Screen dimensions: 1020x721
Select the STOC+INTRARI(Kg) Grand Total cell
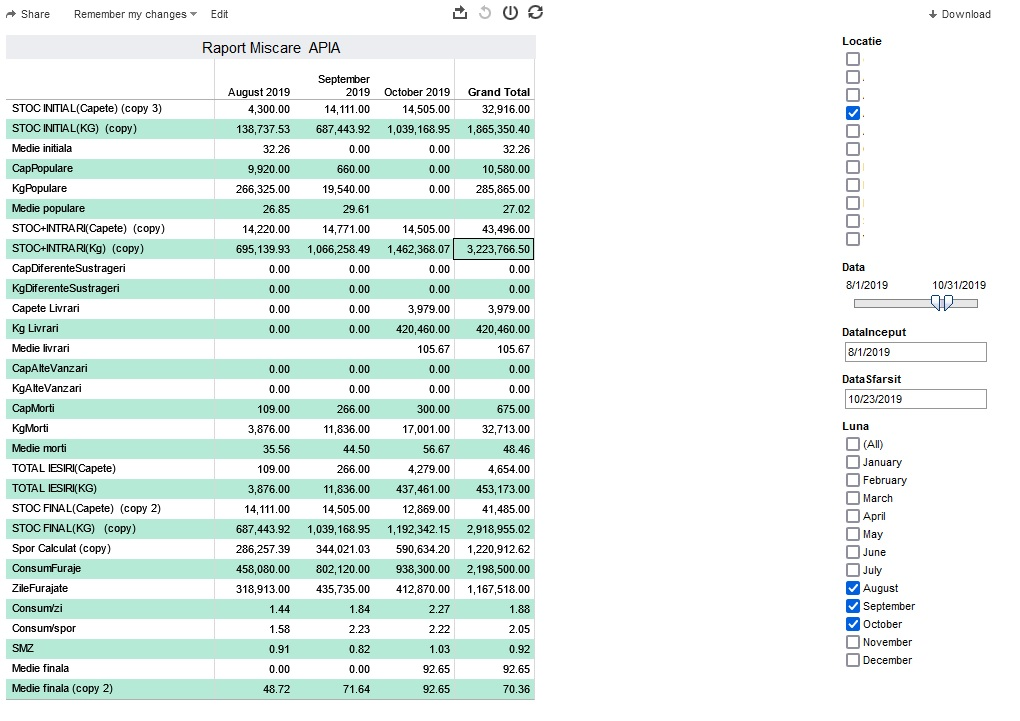click(x=494, y=249)
